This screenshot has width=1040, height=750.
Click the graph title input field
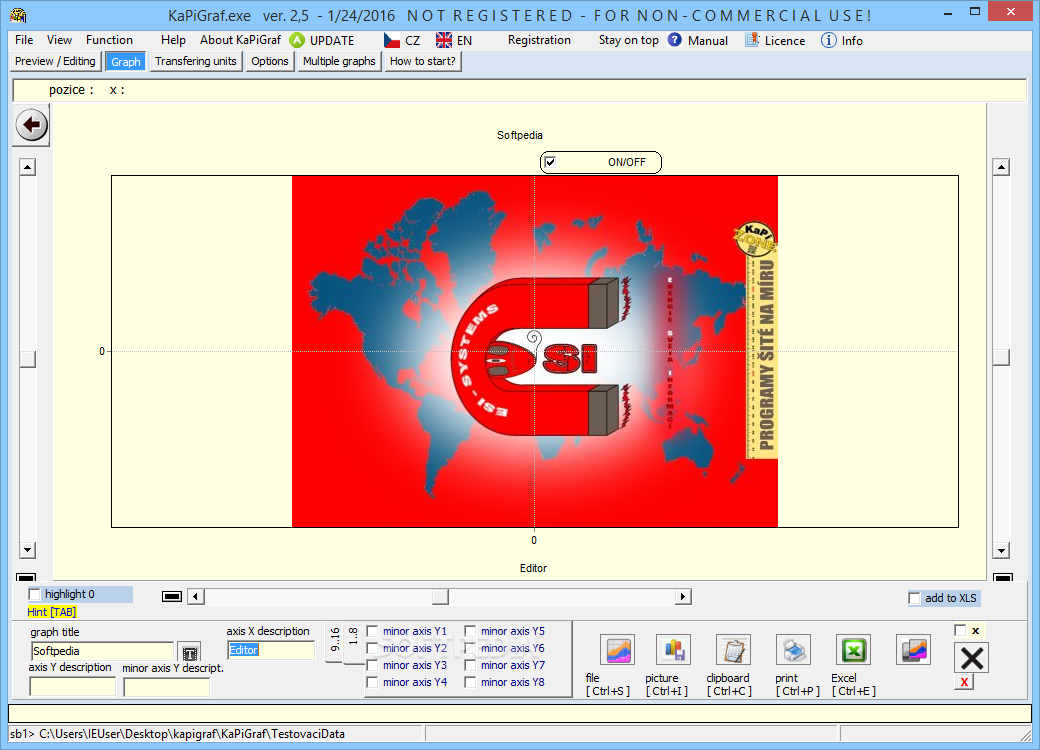(x=102, y=651)
